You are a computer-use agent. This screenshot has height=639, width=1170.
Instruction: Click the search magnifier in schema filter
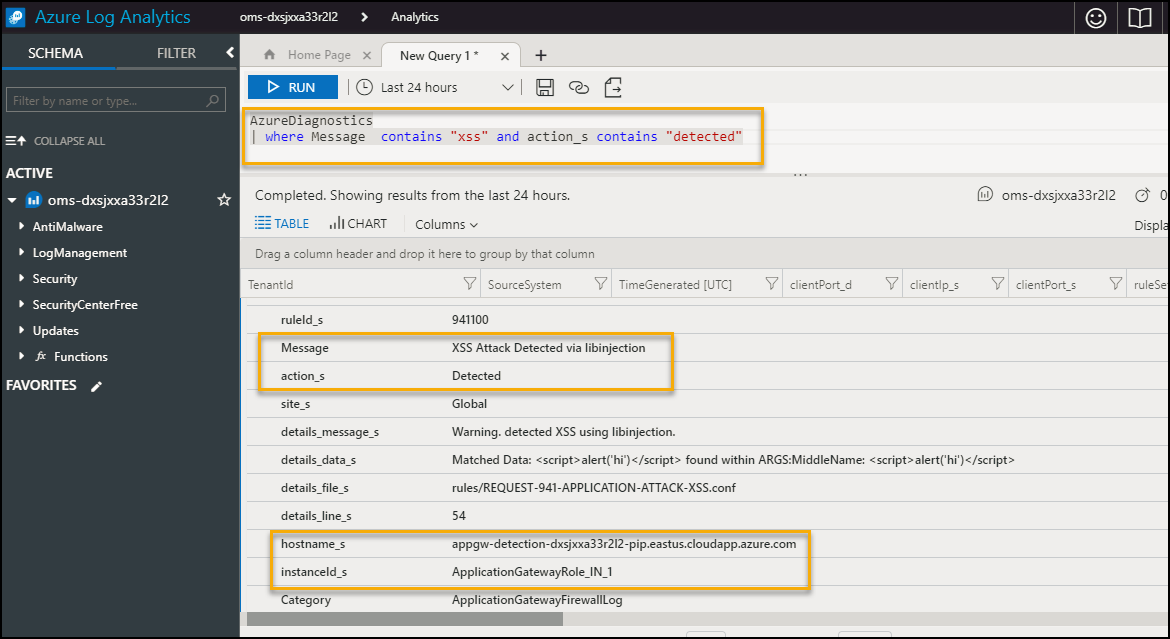click(213, 100)
